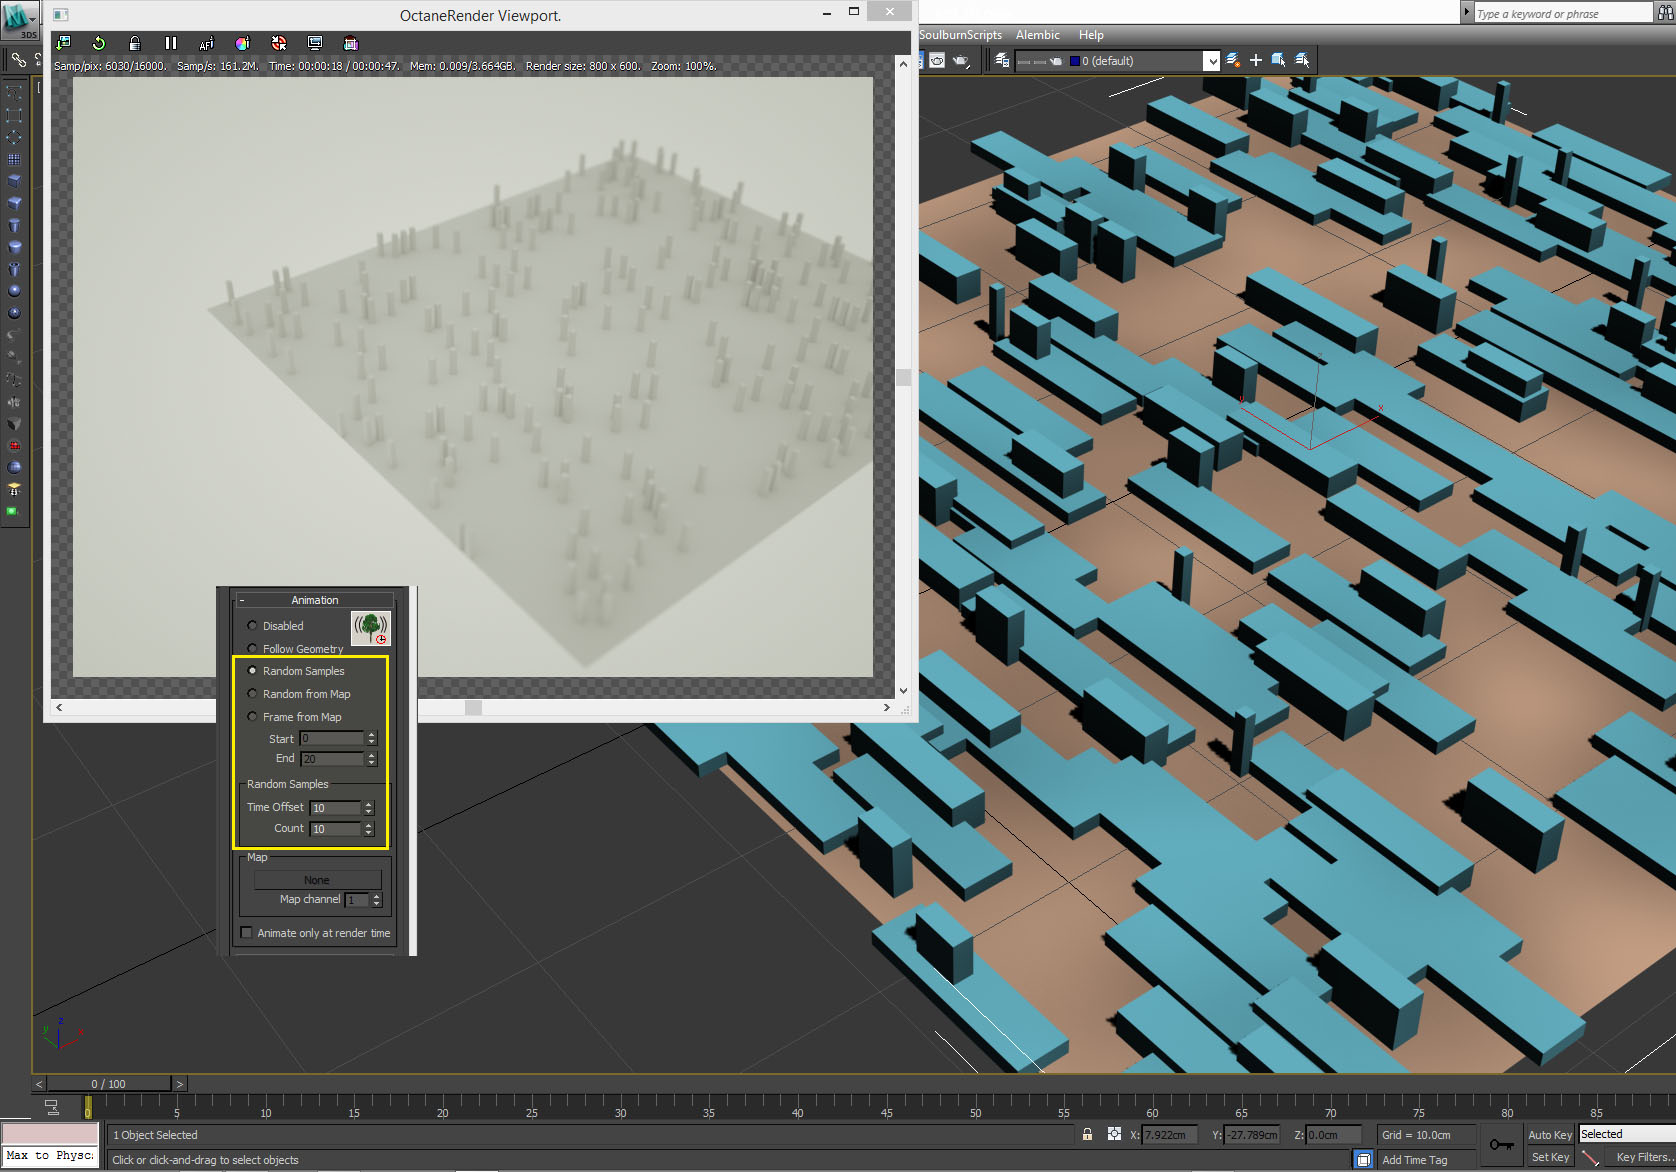The width and height of the screenshot is (1676, 1172).
Task: Click the color wheel picker icon
Action: (x=242, y=43)
